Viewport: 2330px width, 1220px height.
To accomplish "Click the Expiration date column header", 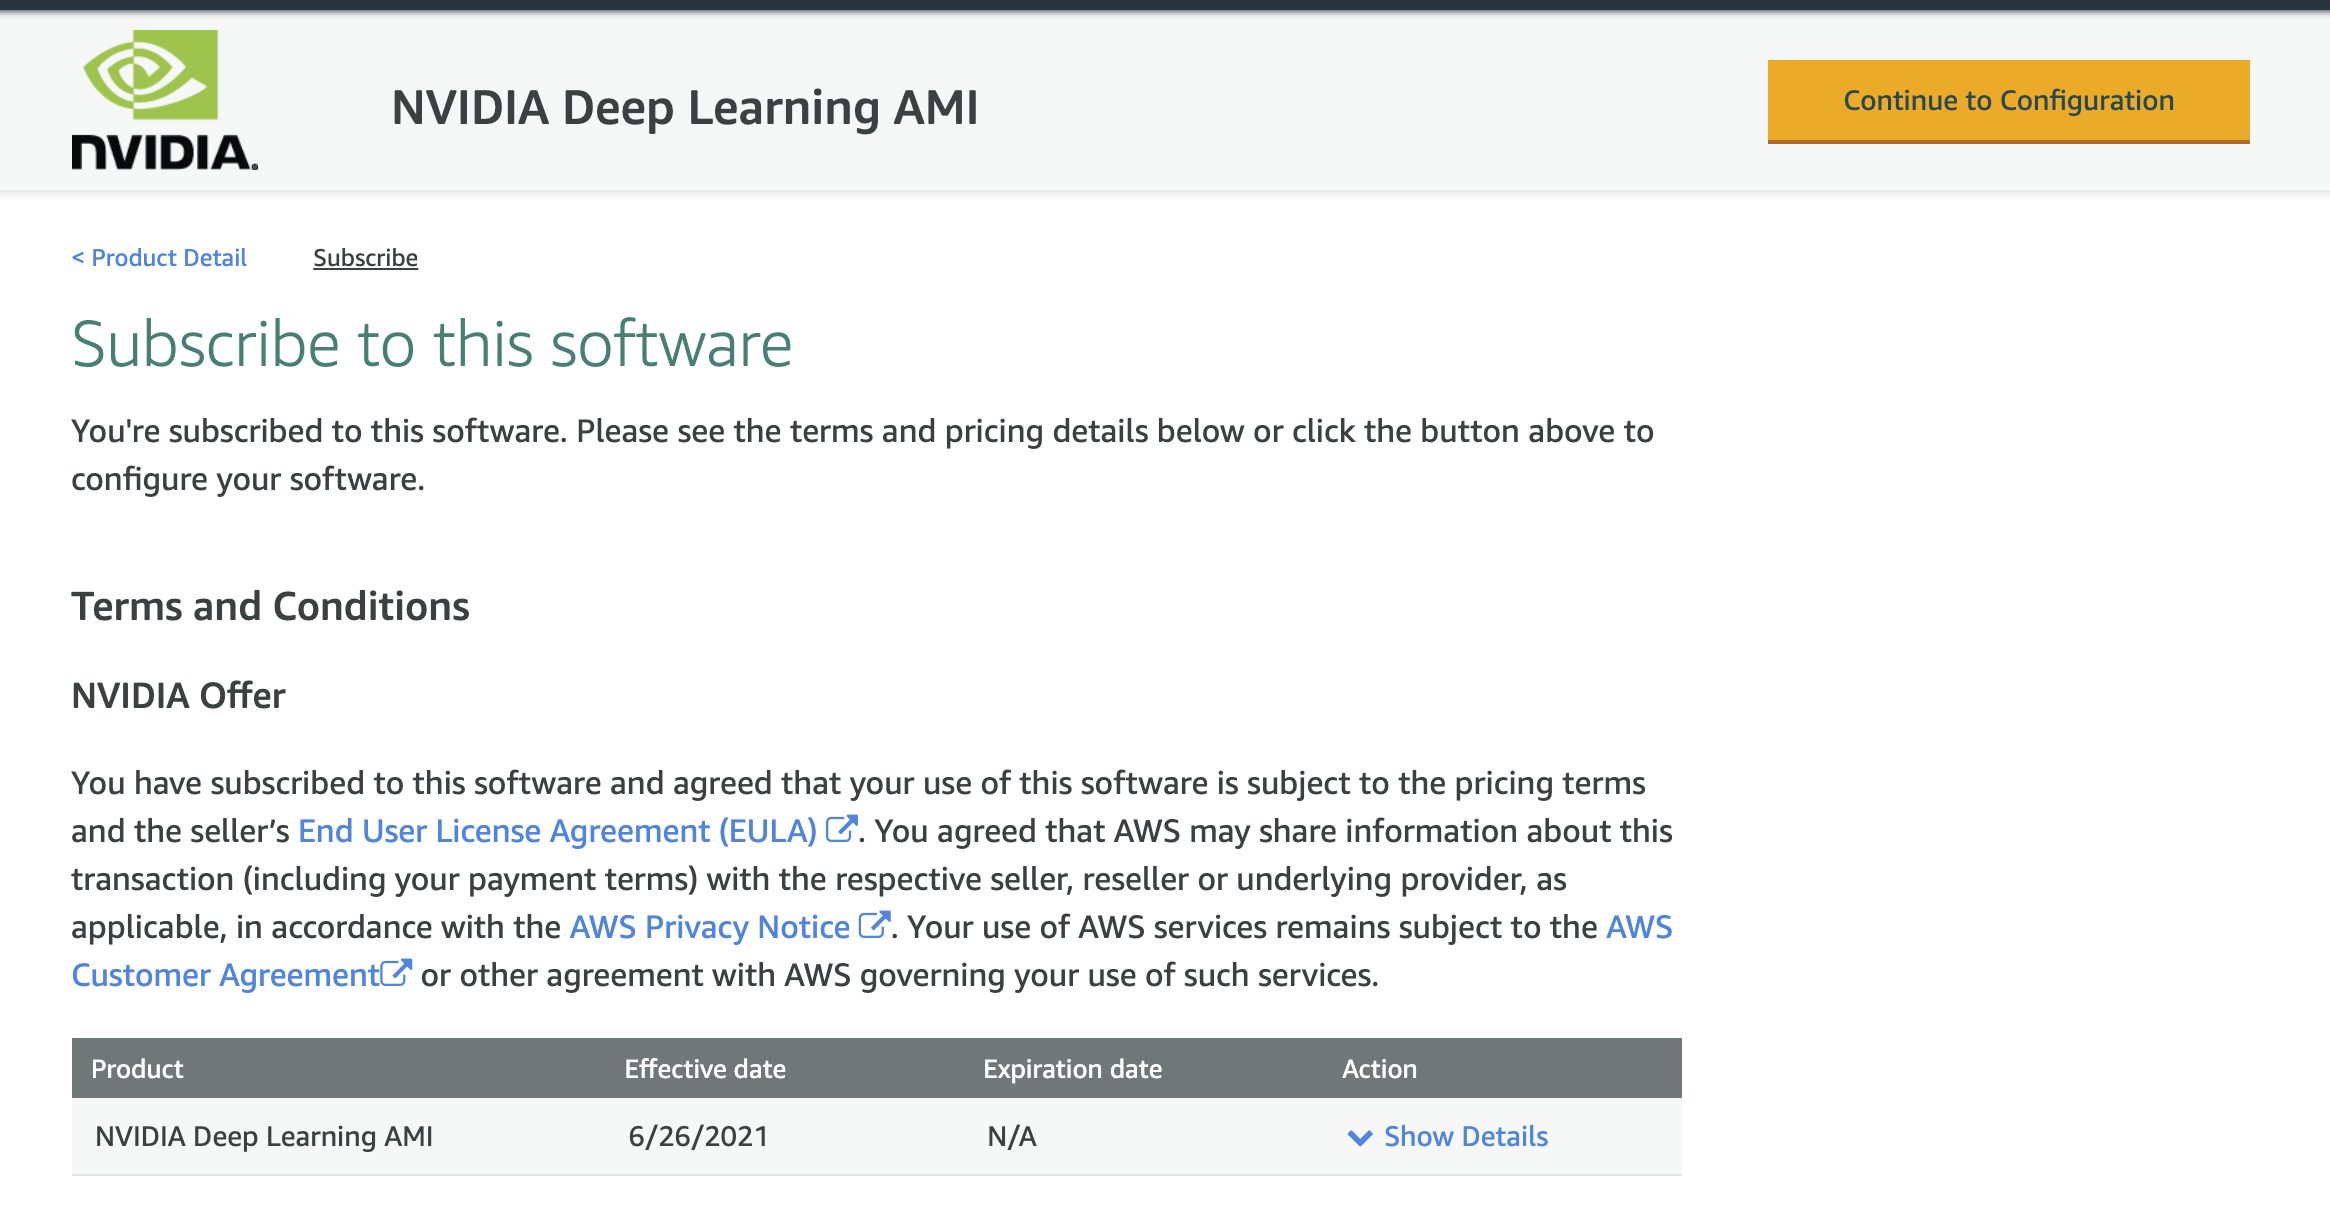I will point(1072,1069).
